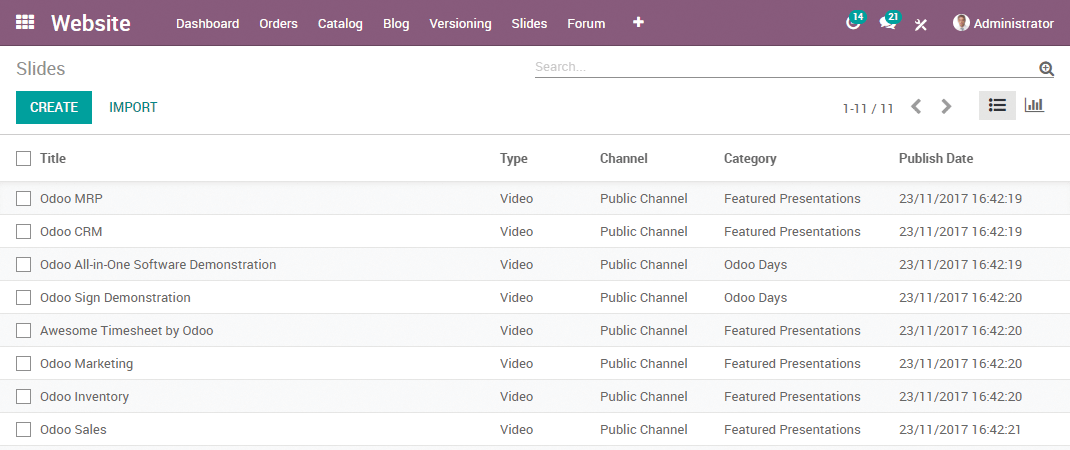Open the Odoo CRM record
Viewport: 1070px width, 450px height.
point(71,231)
